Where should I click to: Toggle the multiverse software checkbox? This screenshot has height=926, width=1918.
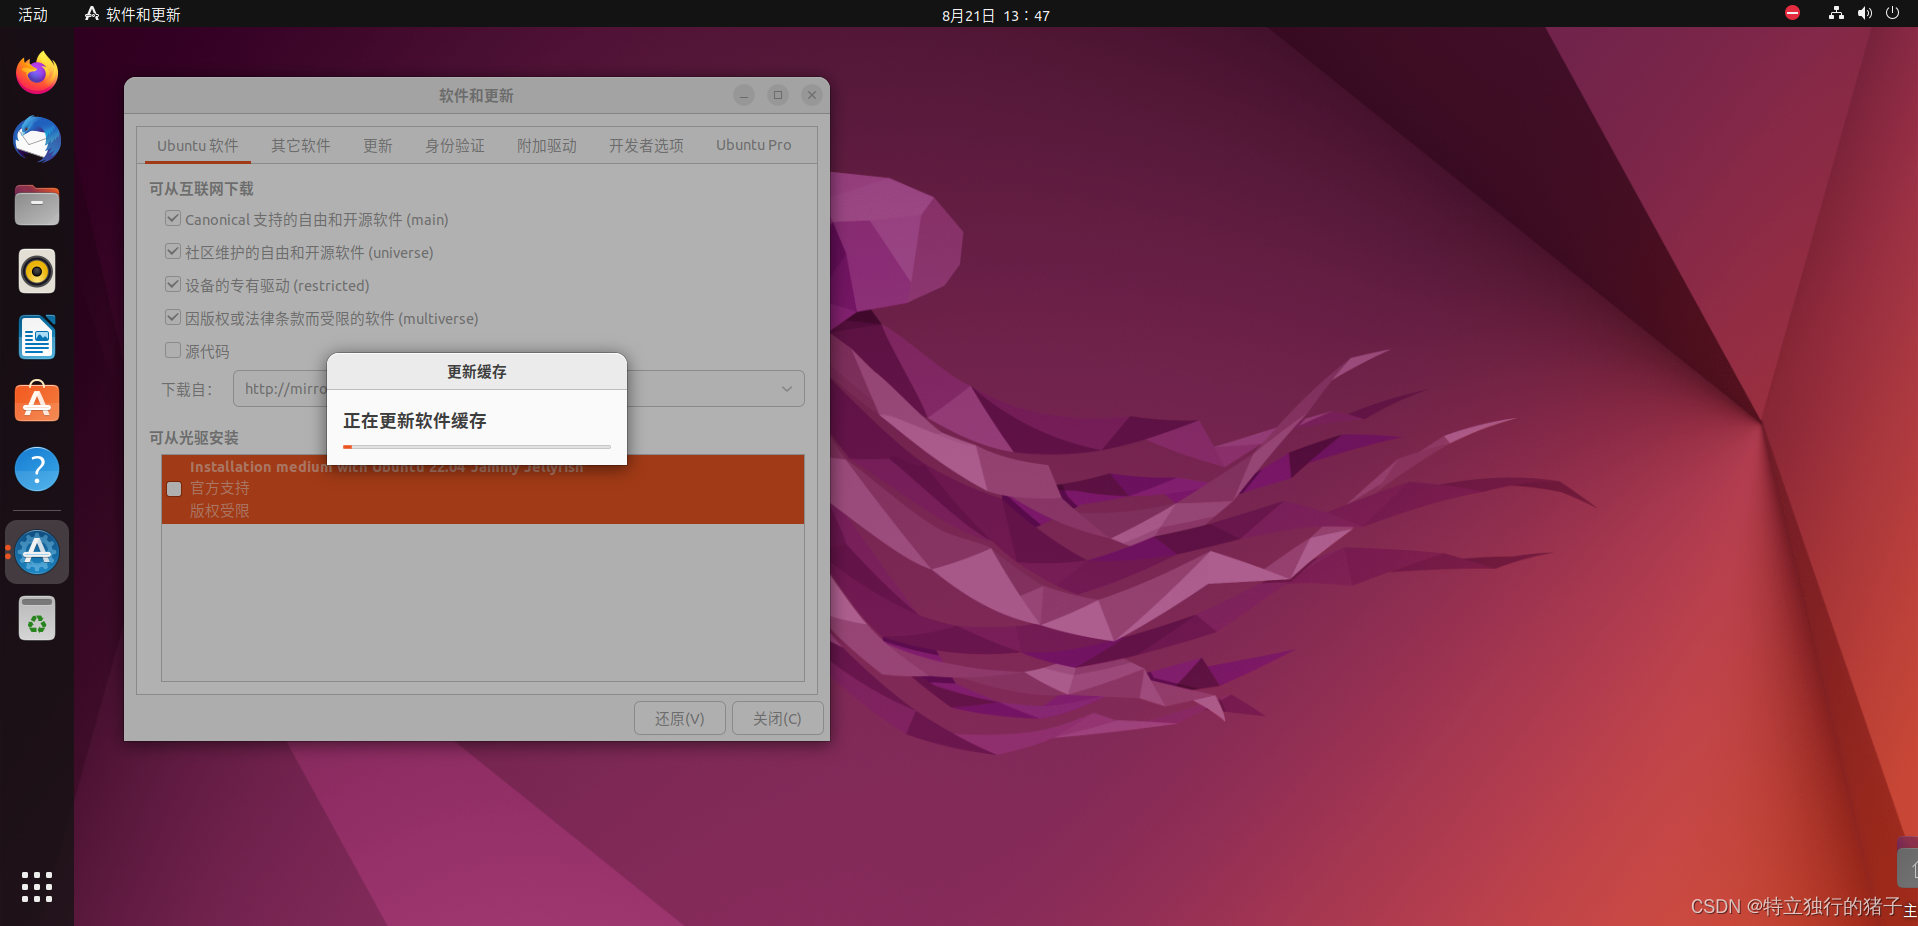click(x=173, y=317)
